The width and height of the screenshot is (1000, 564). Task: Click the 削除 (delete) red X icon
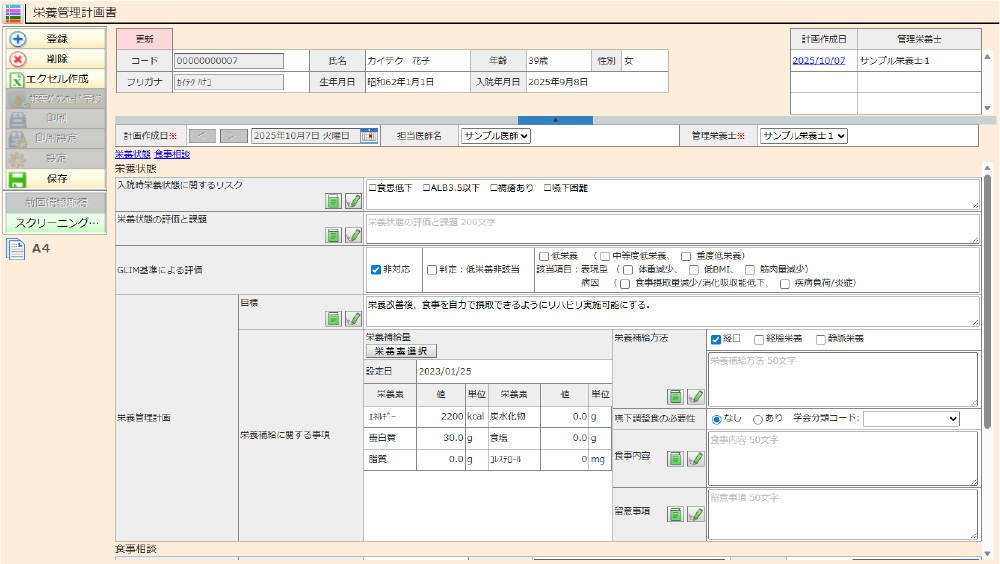click(17, 59)
